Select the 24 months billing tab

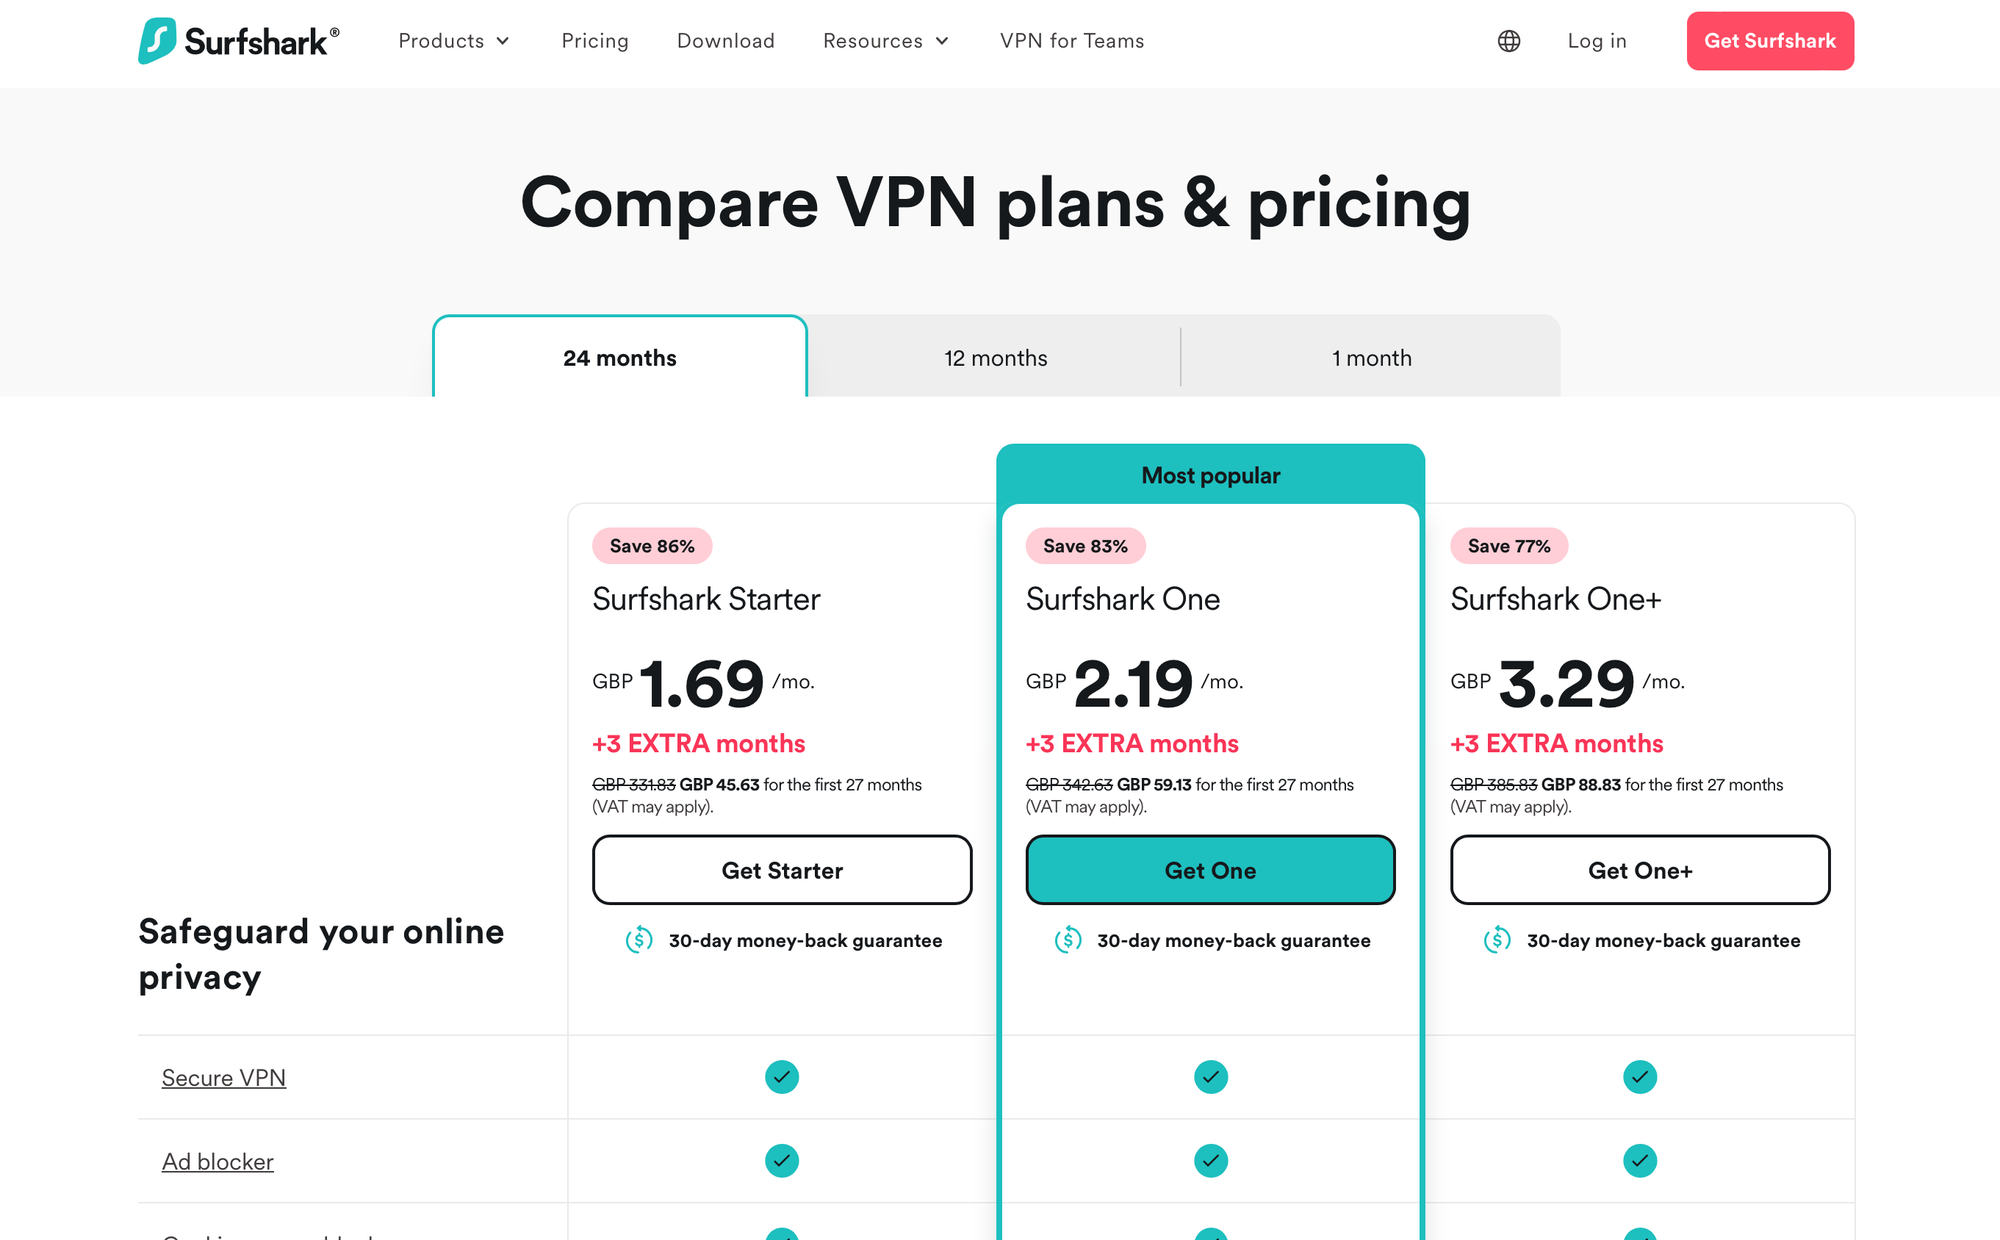tap(620, 357)
